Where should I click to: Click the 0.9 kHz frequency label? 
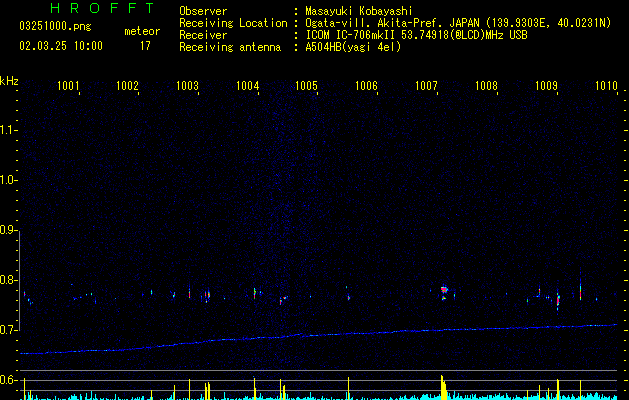point(8,230)
